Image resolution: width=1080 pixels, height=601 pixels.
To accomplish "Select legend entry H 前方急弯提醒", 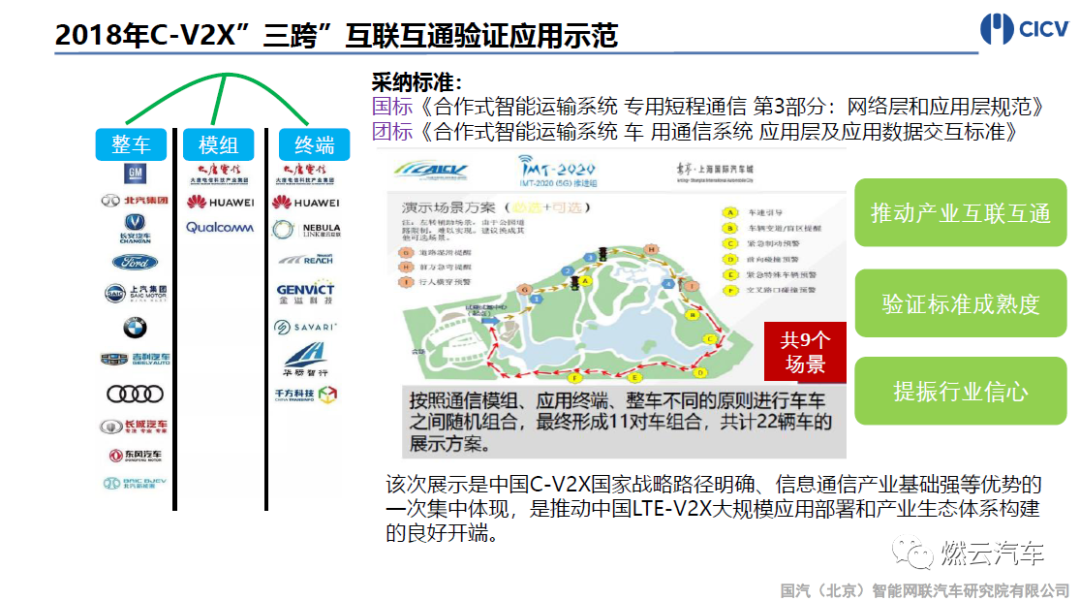I will pyautogui.click(x=435, y=266).
